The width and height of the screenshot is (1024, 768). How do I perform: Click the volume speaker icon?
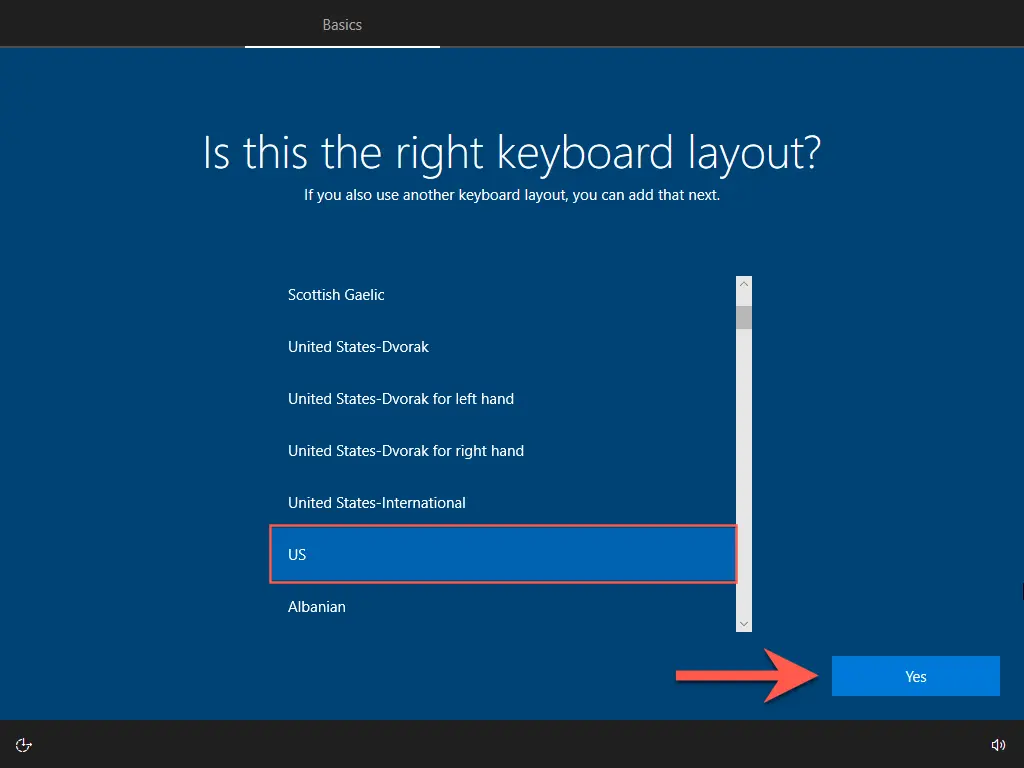pos(998,745)
